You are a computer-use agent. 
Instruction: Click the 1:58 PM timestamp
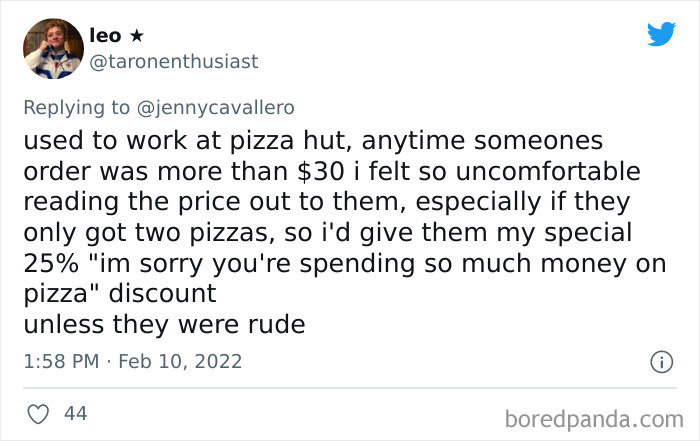pos(58,360)
